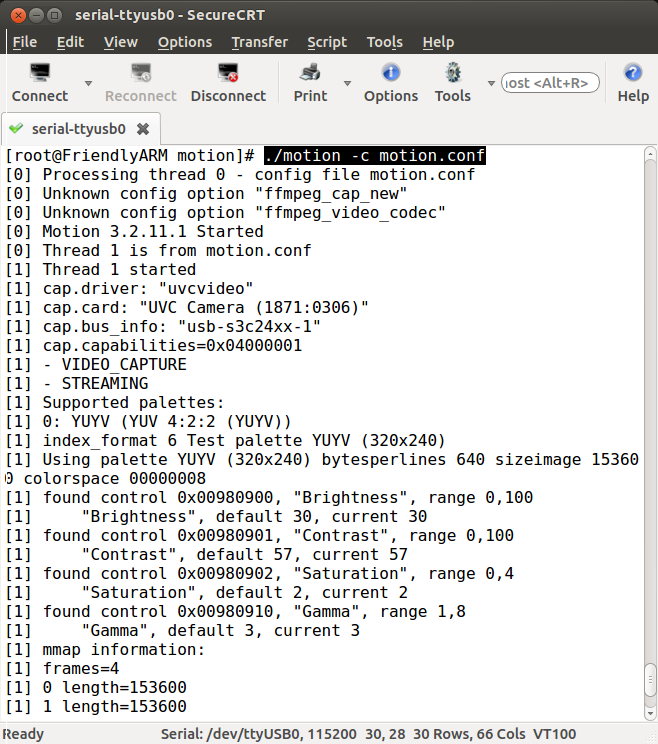658x744 pixels.
Task: Click the text cap.capabilities=0x04000001
Action: click(172, 345)
